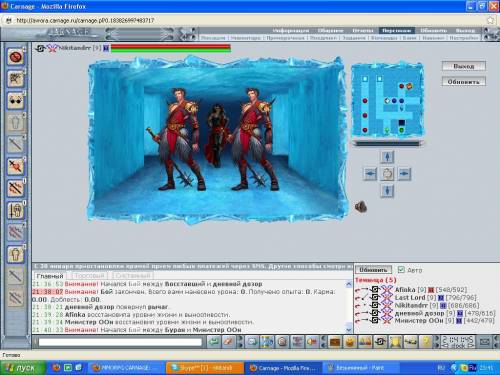The height and width of the screenshot is (375, 500).
Task: Click the red-green health bar of Nikitandrr
Action: pos(170,48)
